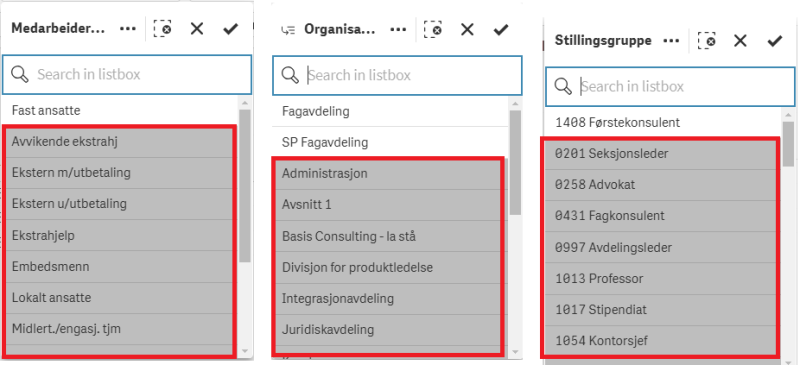Click search magnifier in Medarbeider listbox
Viewport: 800px width, 365px height.
click(20, 75)
